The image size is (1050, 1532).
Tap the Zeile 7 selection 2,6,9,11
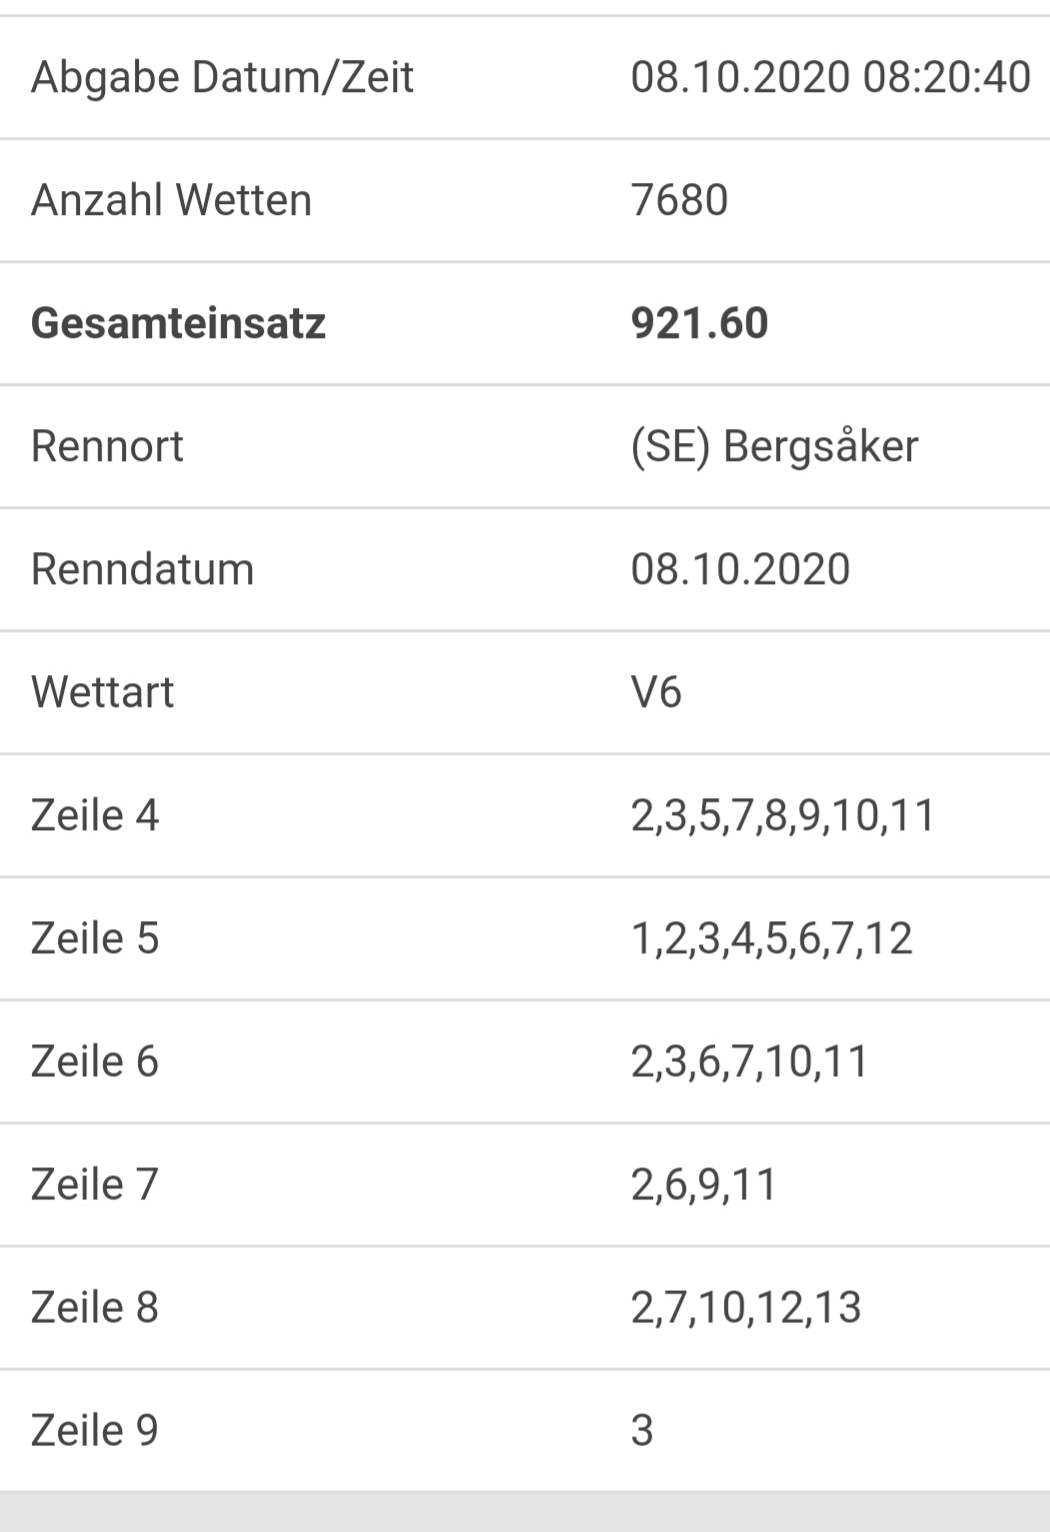704,1185
